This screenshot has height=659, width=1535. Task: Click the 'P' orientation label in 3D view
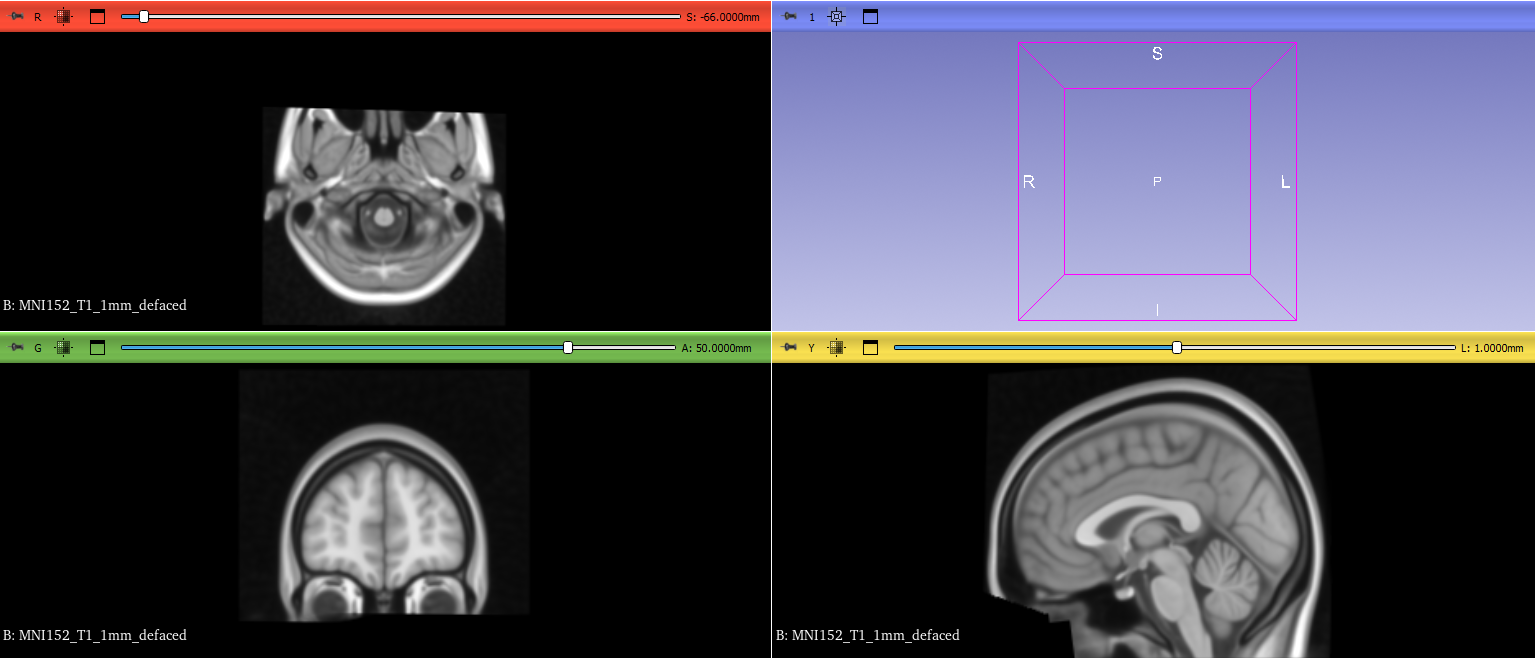[1157, 181]
